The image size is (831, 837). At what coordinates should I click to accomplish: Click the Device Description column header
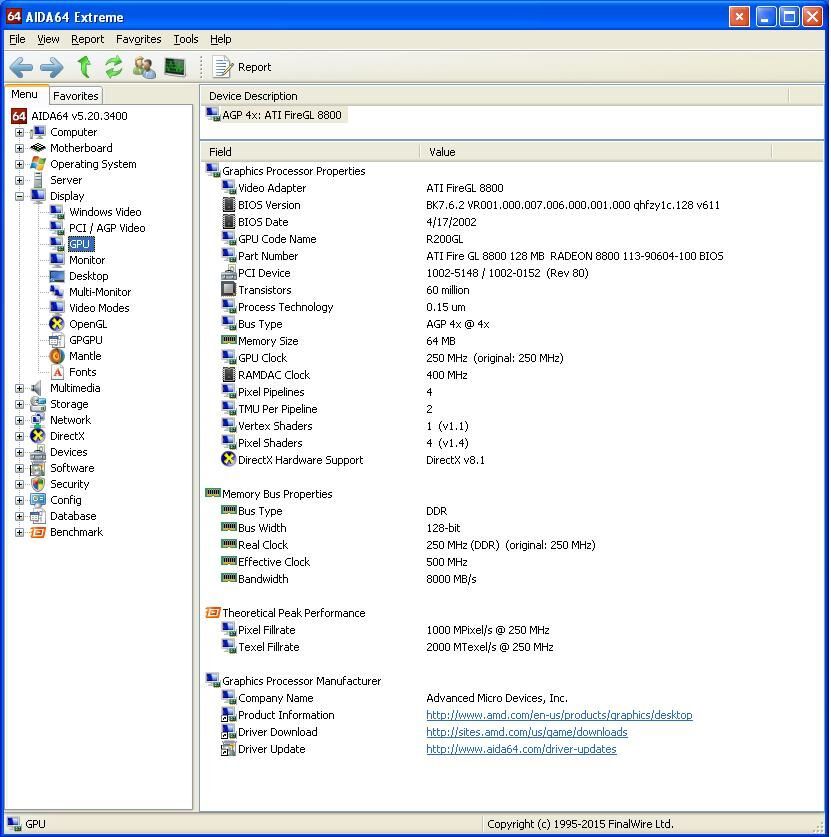[495, 96]
